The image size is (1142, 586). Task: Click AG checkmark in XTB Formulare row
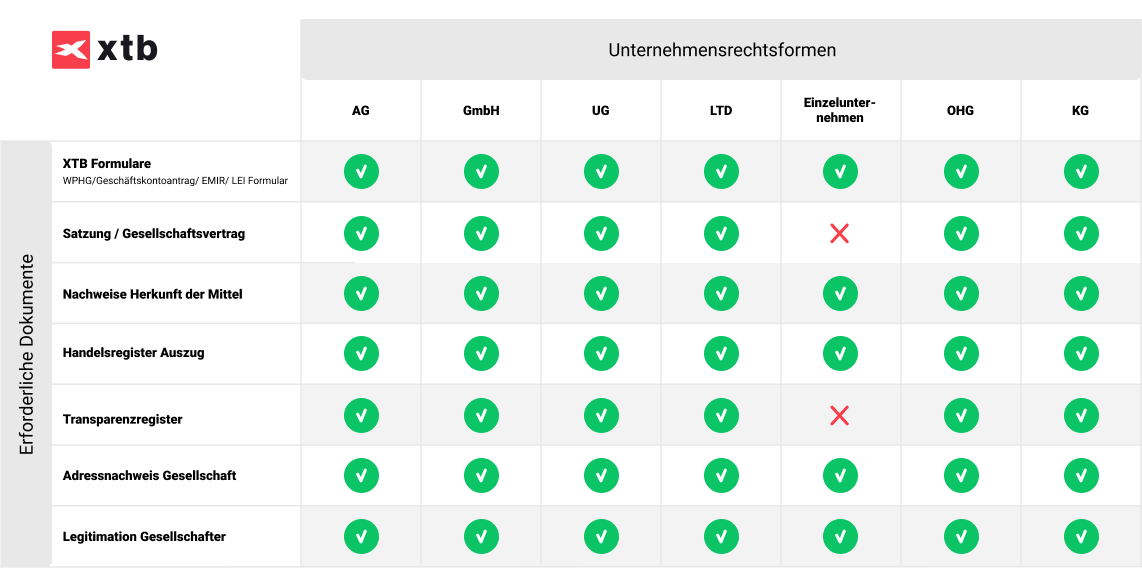[361, 172]
